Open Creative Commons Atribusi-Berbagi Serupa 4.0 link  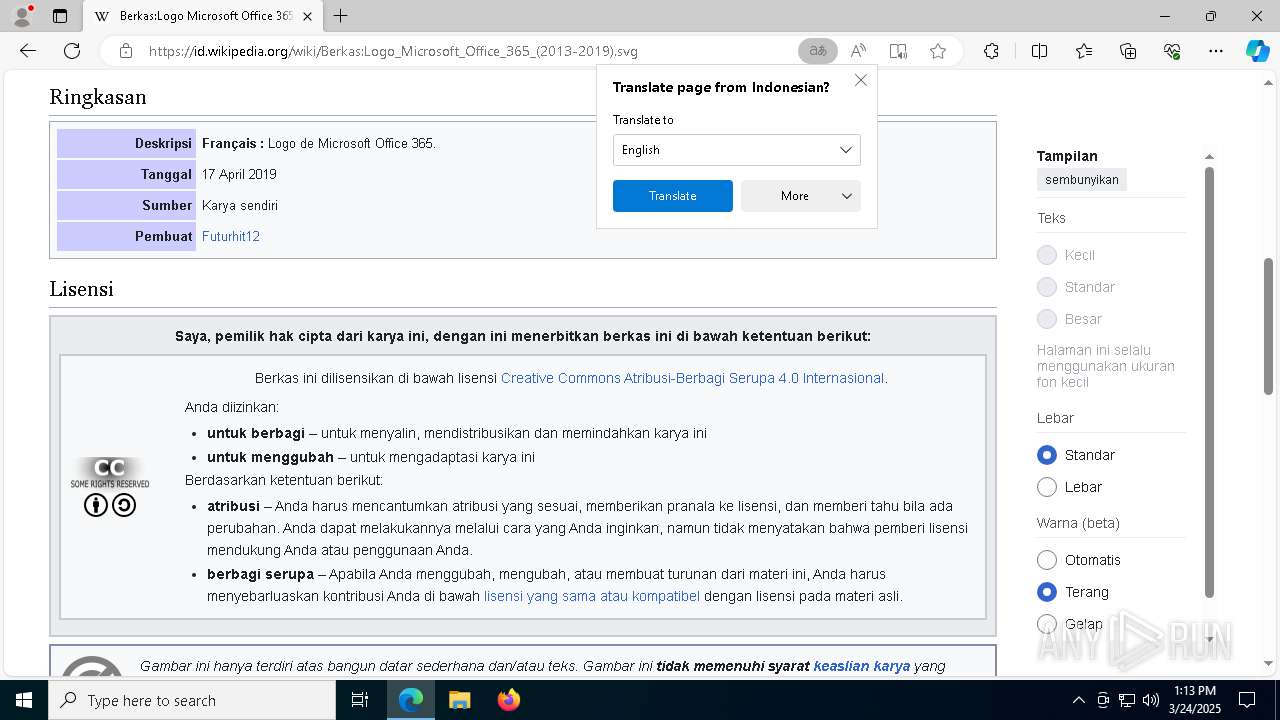(692, 378)
